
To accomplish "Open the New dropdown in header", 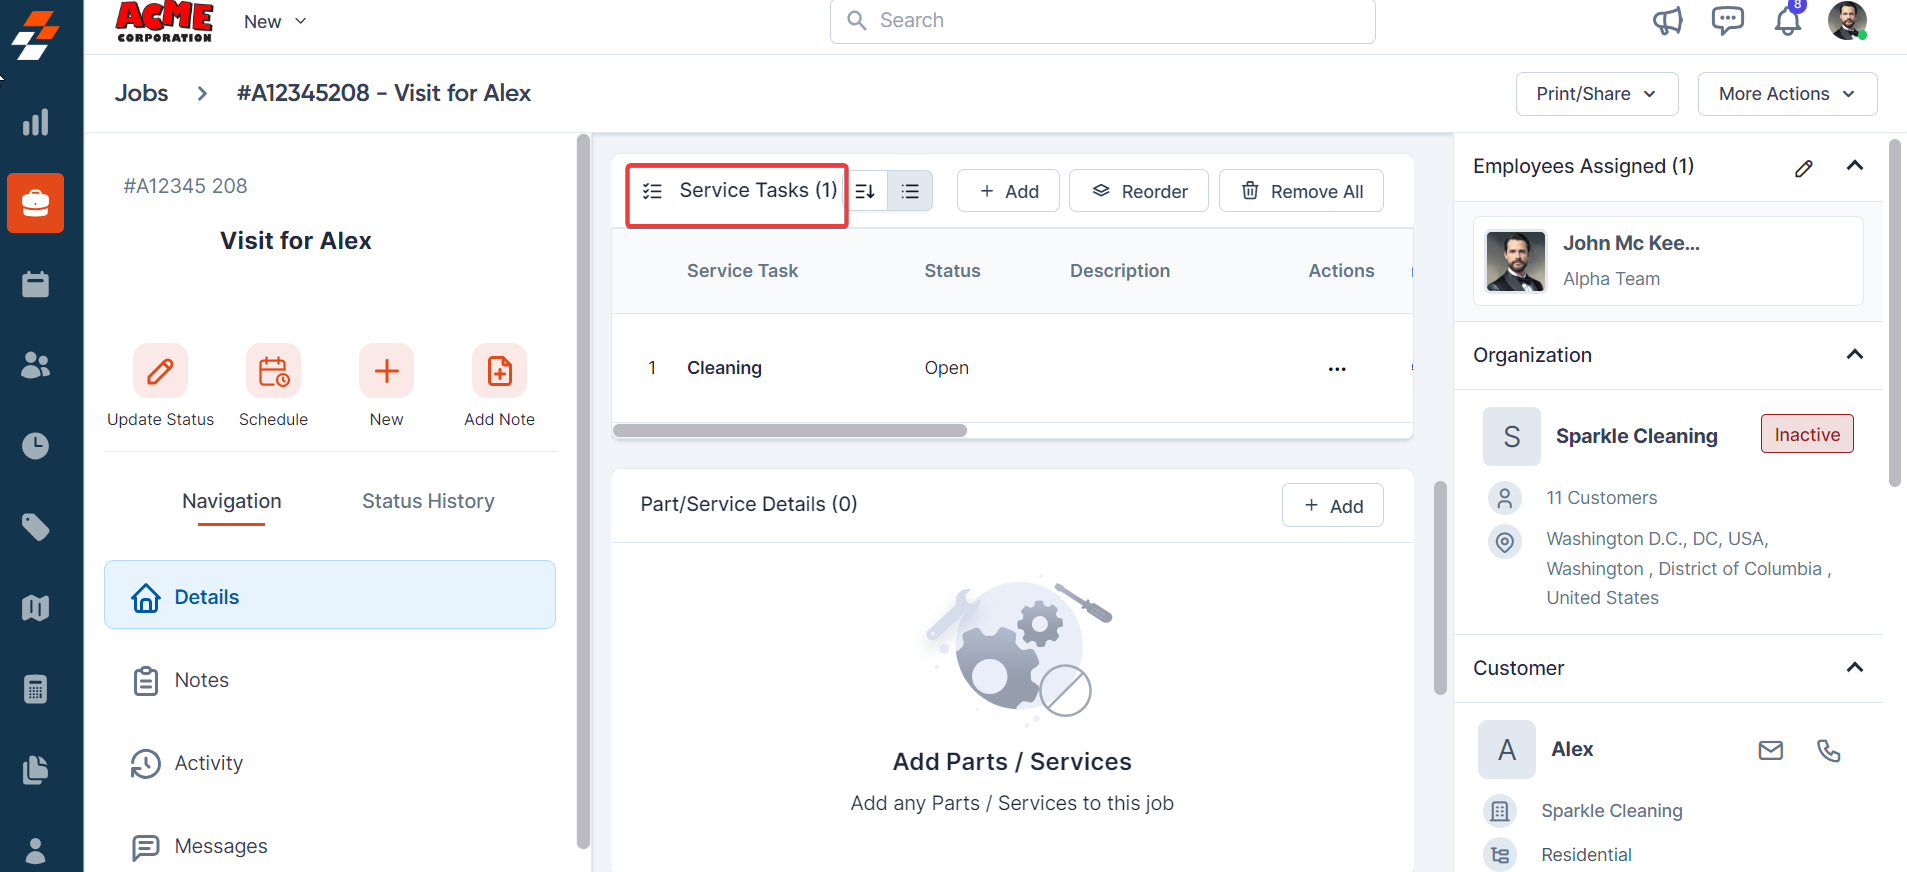I will [275, 22].
